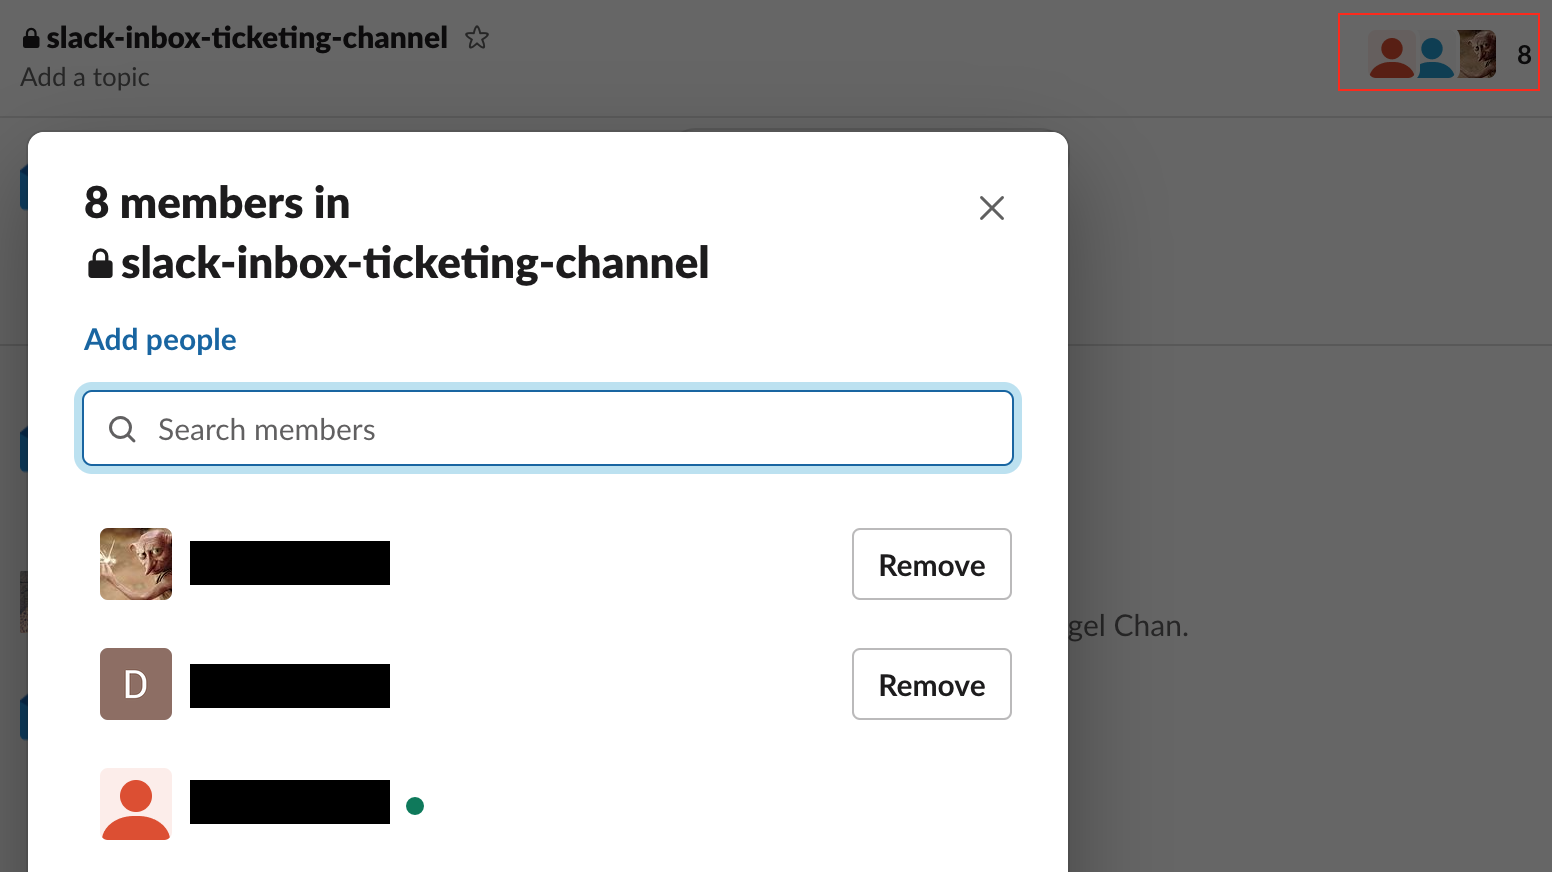1552x872 pixels.
Task: Star the slack-inbox-ticketing-channel
Action: pyautogui.click(x=477, y=37)
